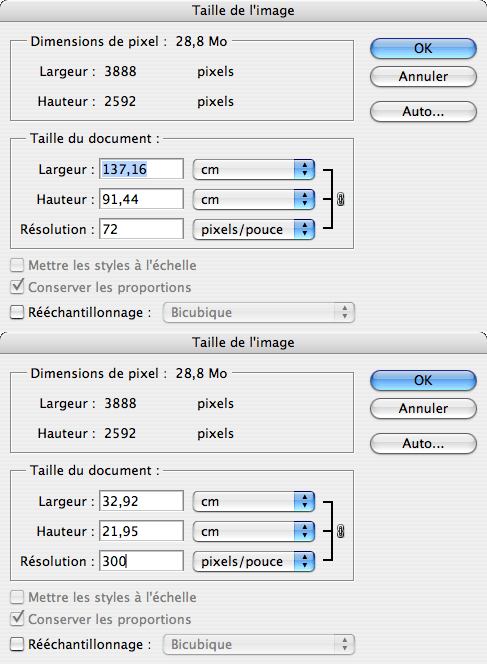The height and width of the screenshot is (664, 487).
Task: Open the cm unit dropdown beside Largeur 137,16
Action: point(254,169)
